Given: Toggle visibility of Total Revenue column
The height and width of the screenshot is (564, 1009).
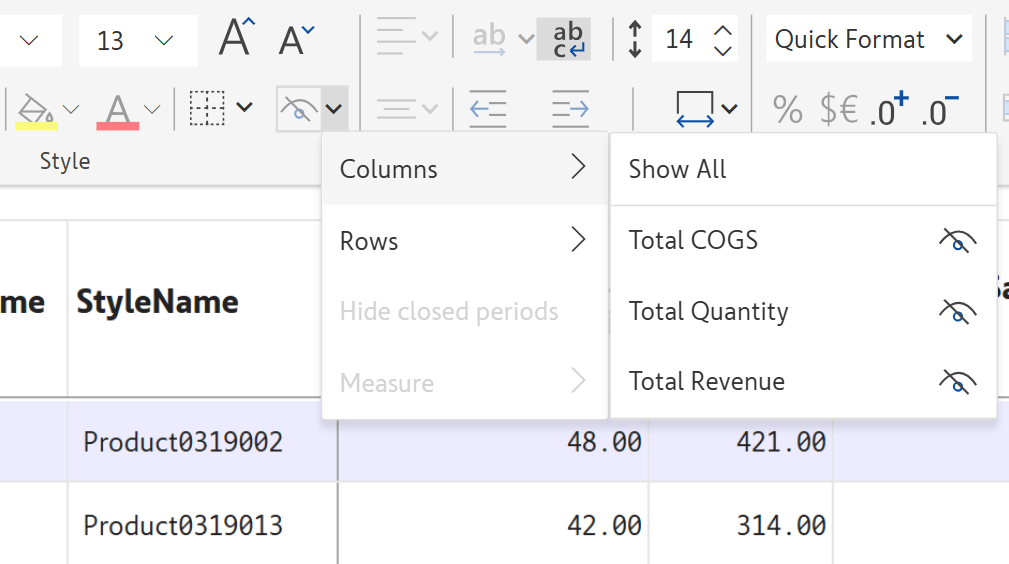Looking at the screenshot, I should click(x=958, y=382).
